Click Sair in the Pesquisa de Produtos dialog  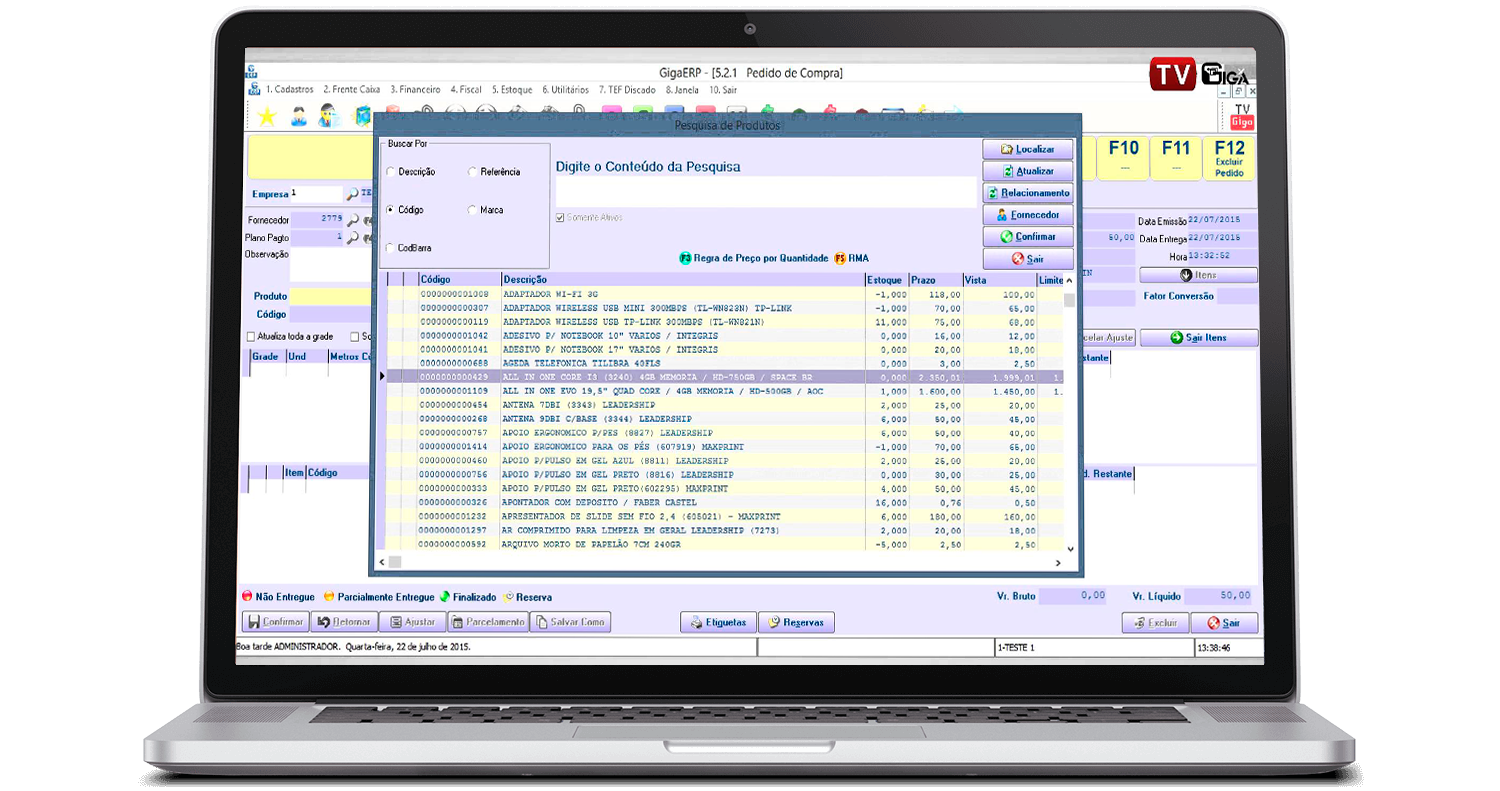[x=1028, y=259]
